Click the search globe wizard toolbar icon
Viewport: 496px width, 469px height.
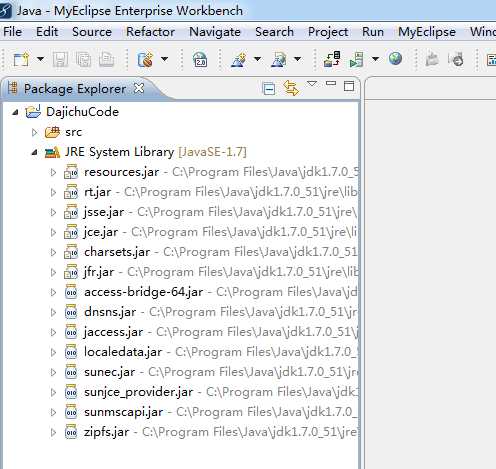click(279, 60)
